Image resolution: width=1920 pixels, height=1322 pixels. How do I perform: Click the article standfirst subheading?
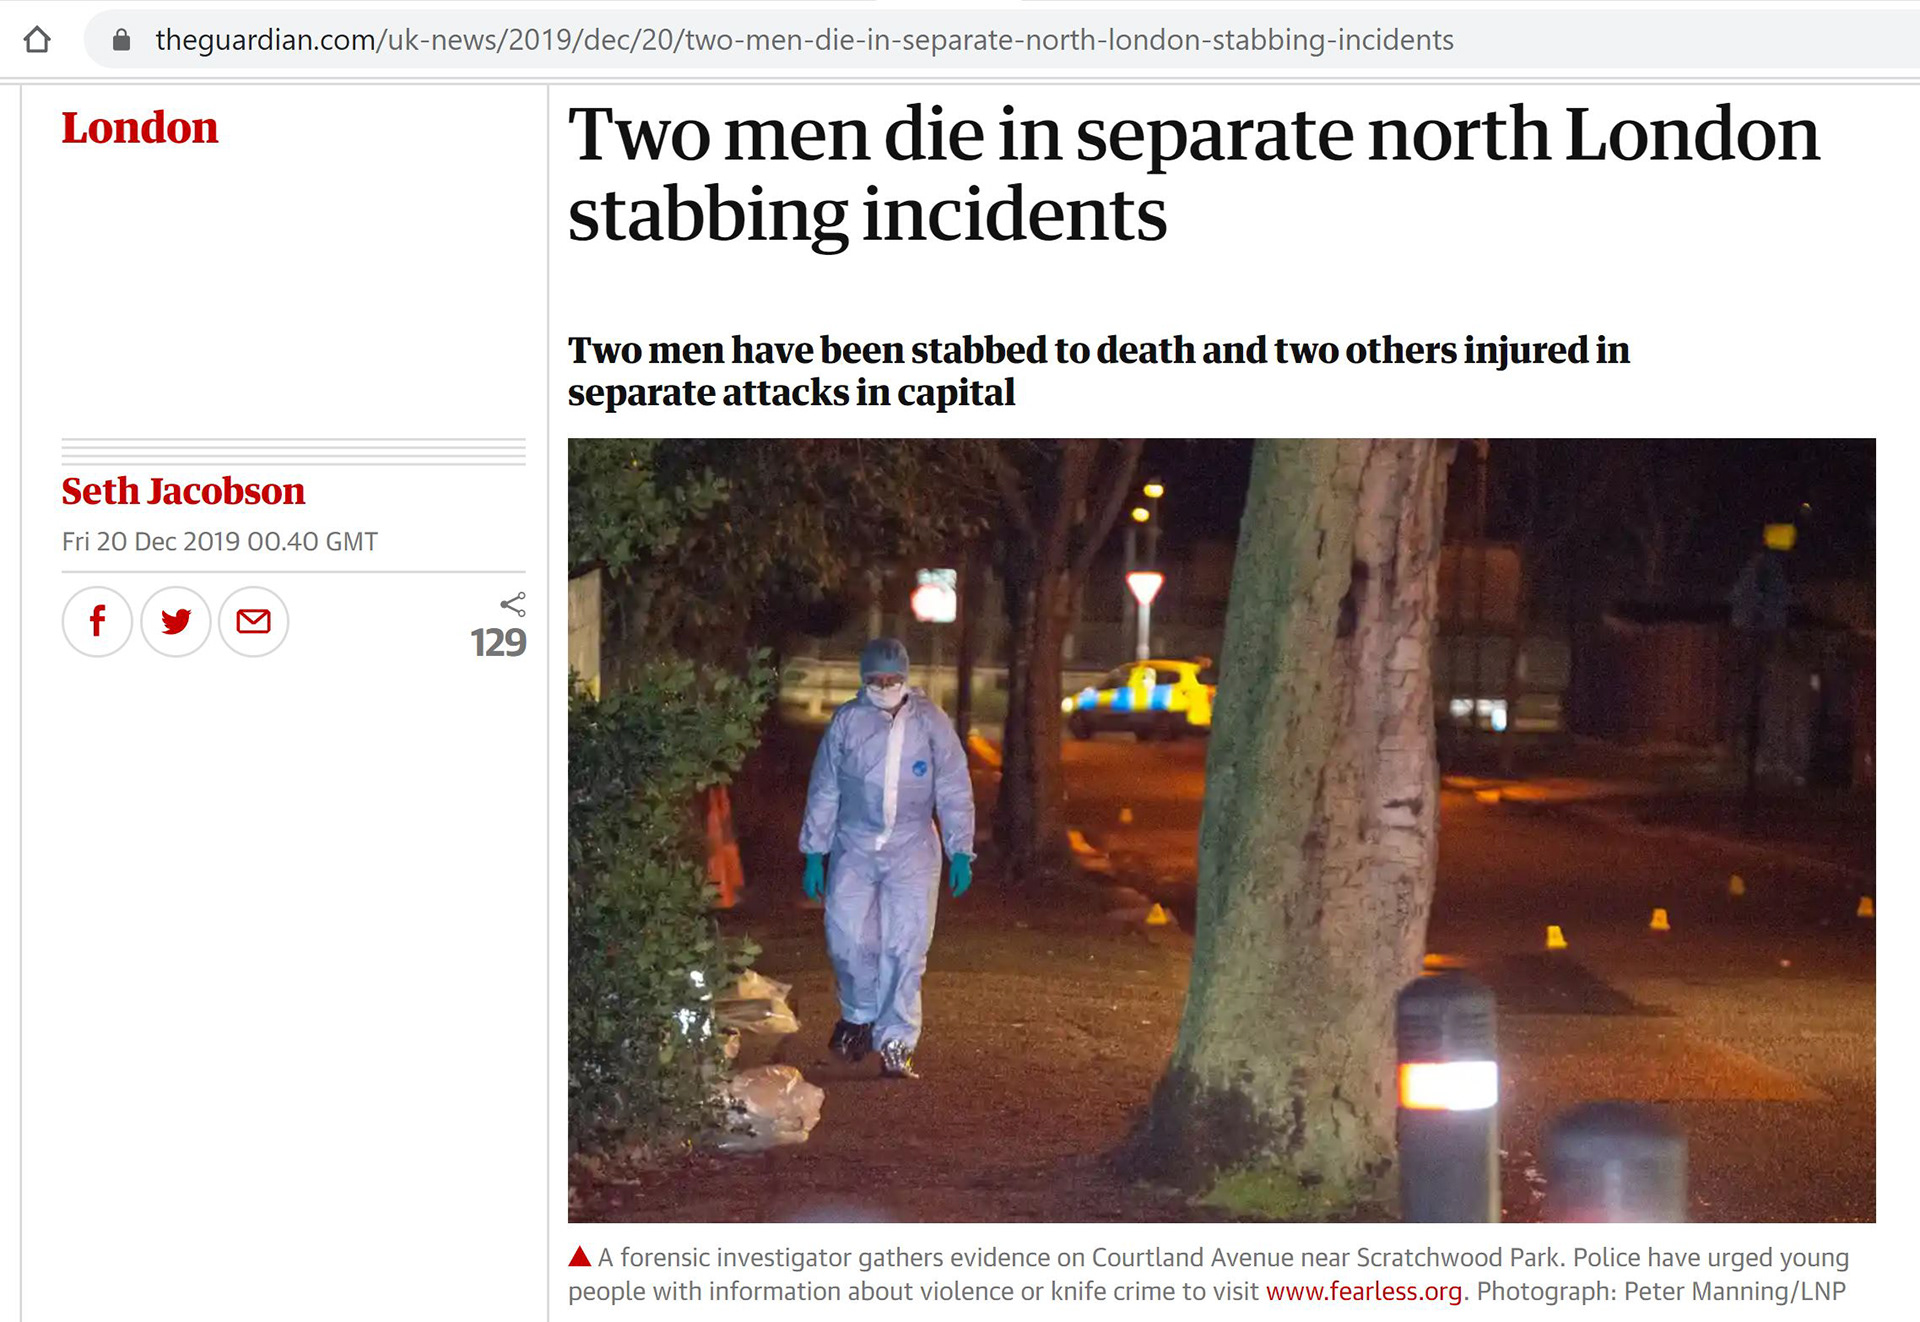(1098, 371)
